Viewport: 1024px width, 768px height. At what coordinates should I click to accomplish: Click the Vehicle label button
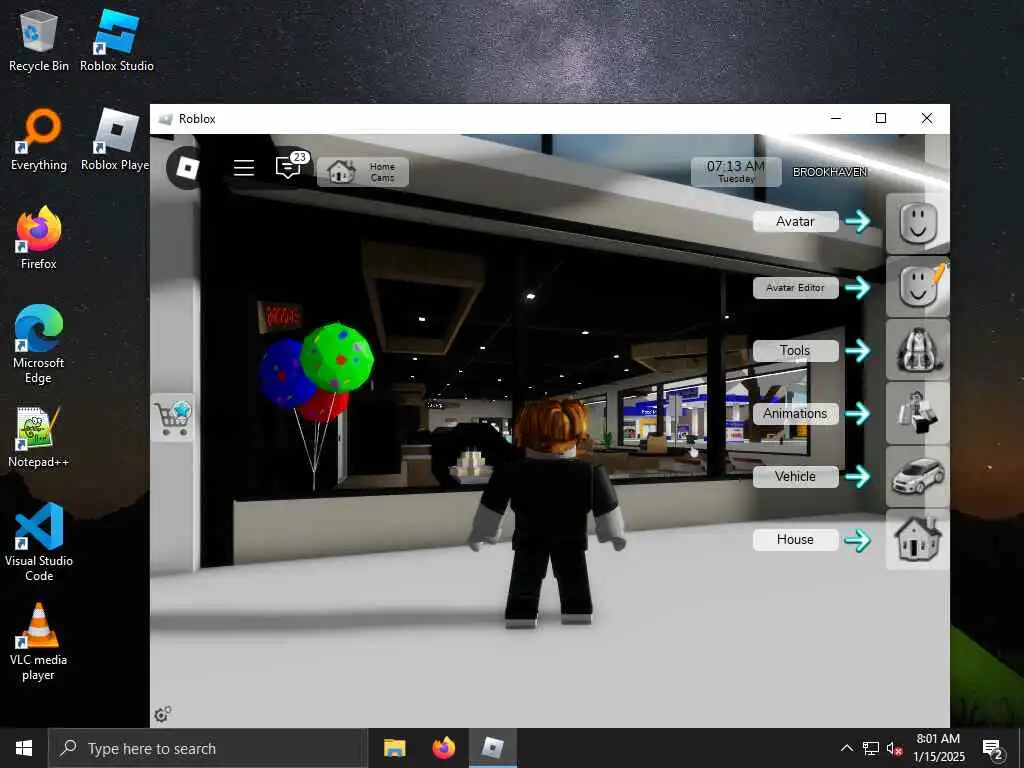pos(795,477)
